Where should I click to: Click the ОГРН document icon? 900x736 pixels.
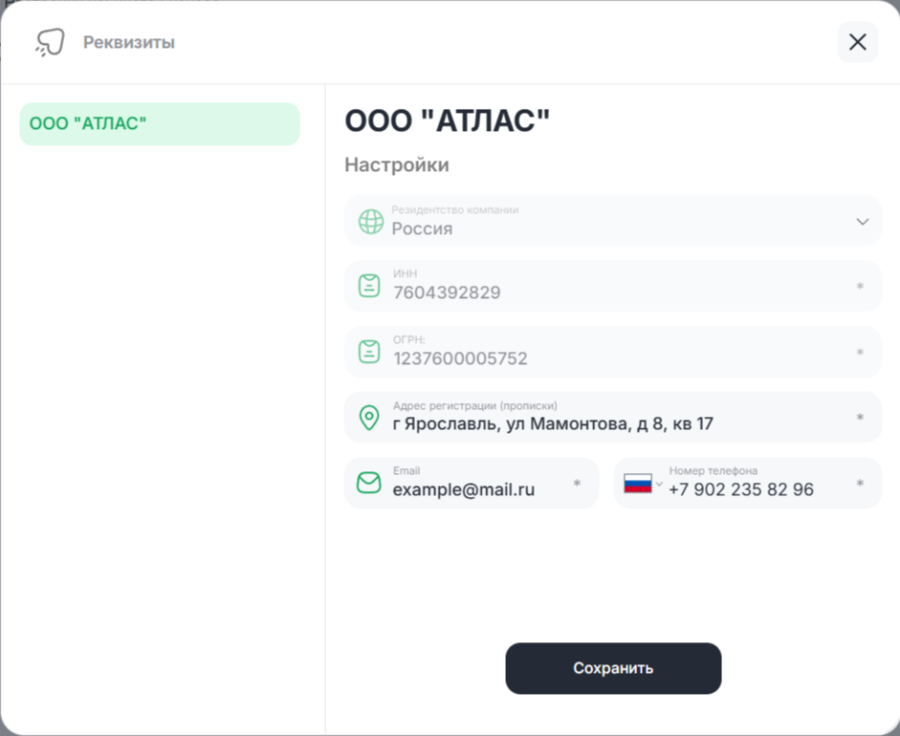[x=370, y=352]
